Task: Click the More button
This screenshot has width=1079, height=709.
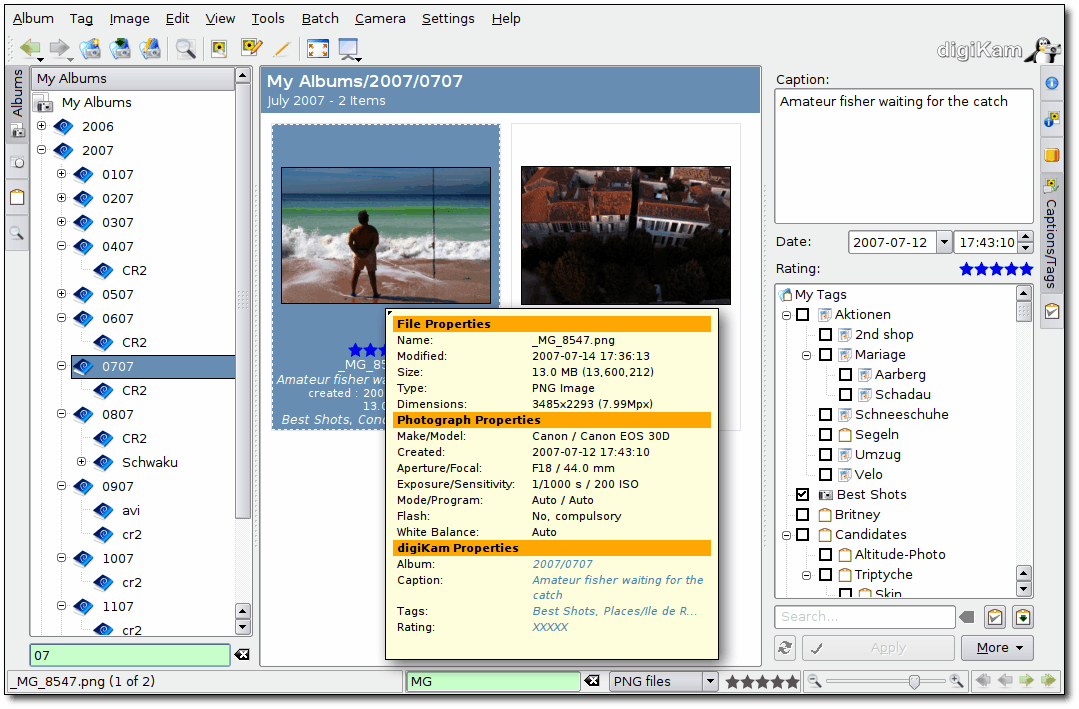Action: pyautogui.click(x=999, y=648)
